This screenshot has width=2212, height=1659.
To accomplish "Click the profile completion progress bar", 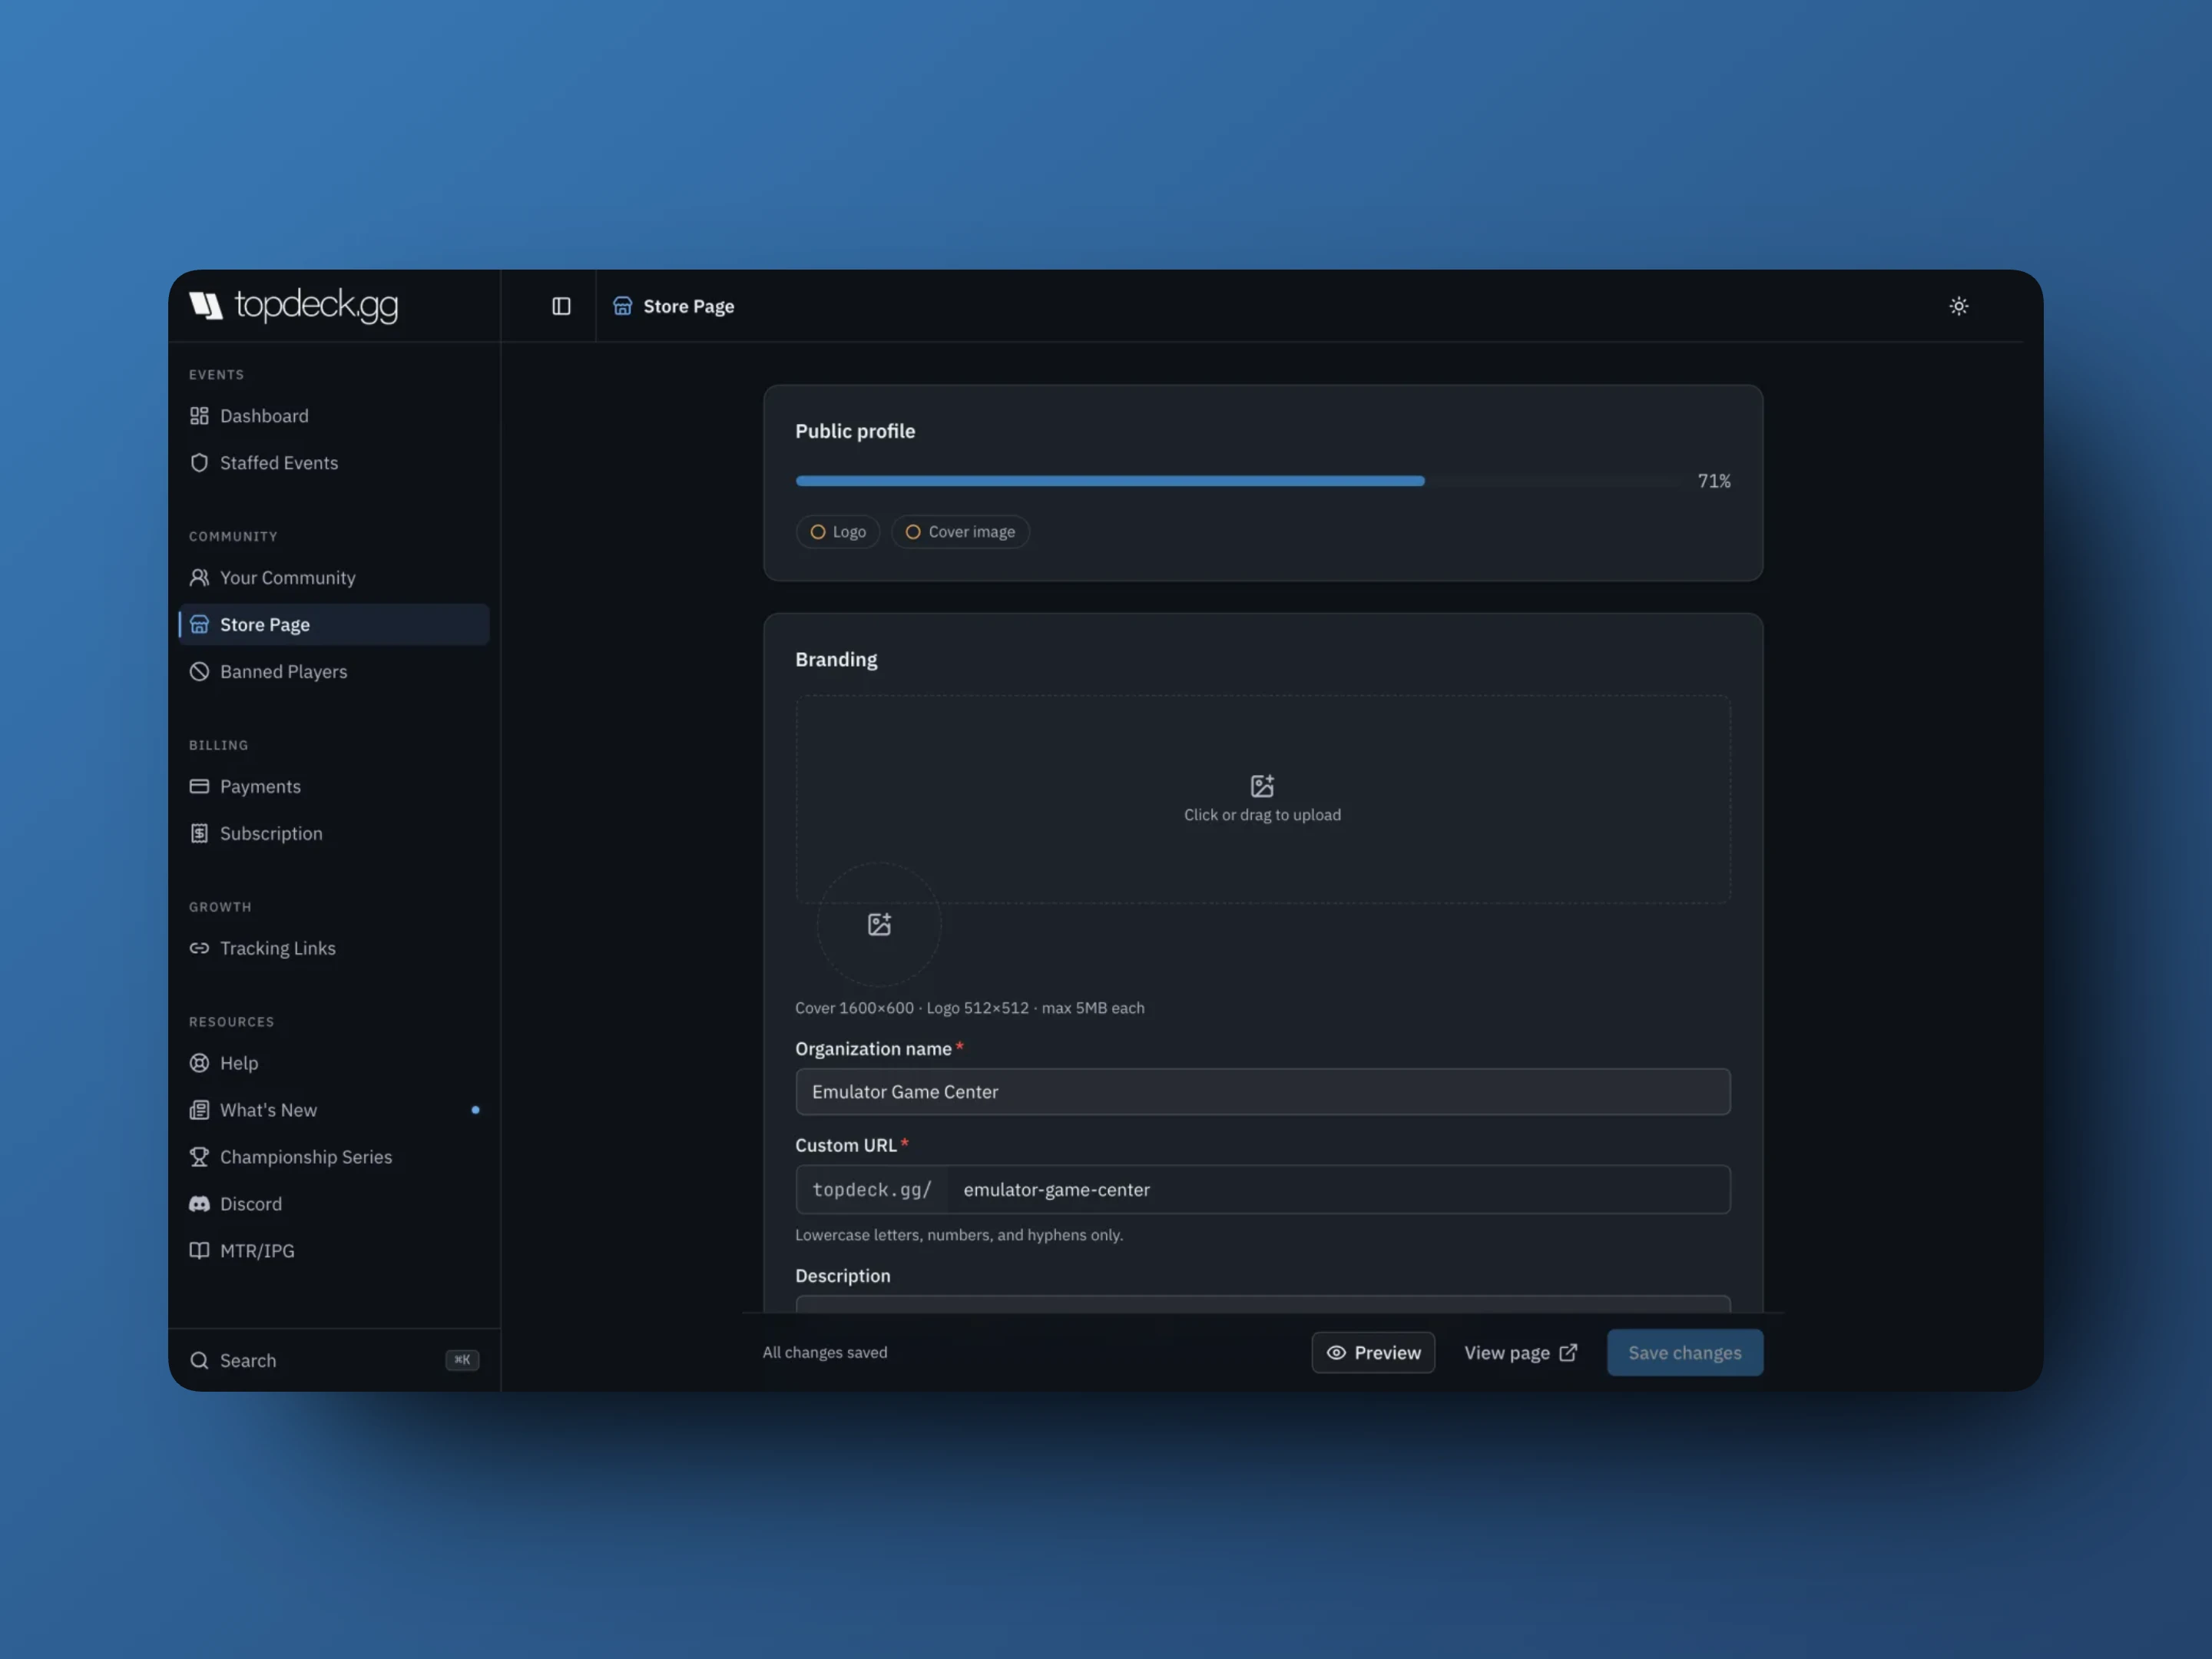I will (1240, 481).
